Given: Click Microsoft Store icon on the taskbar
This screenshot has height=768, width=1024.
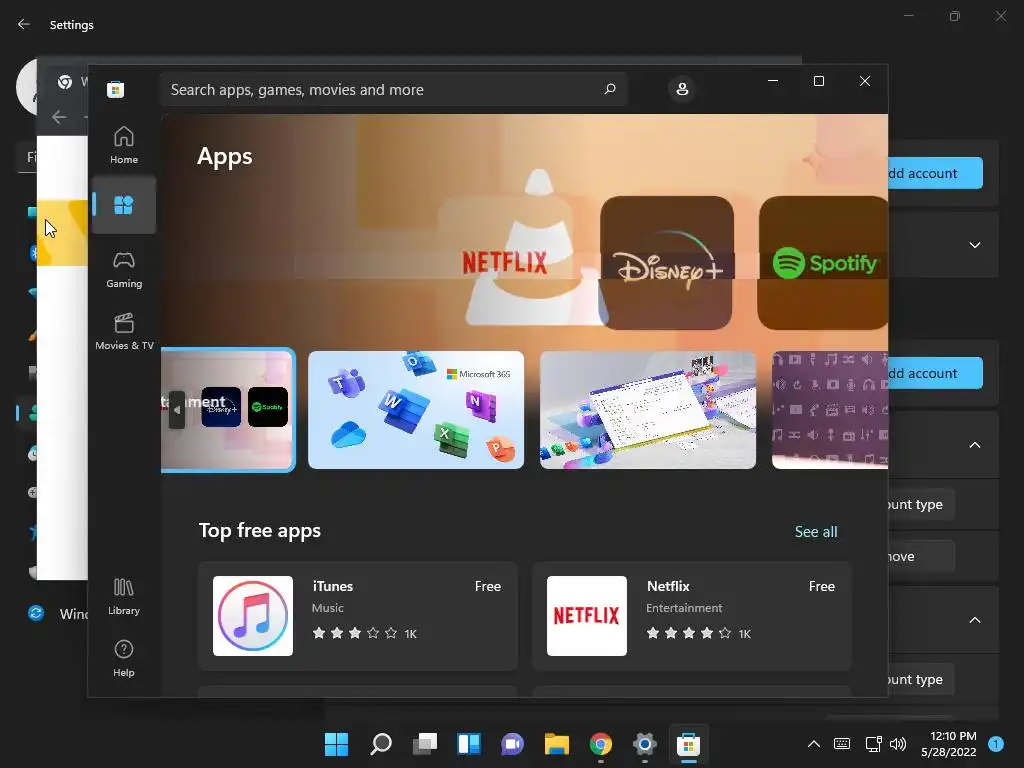Looking at the screenshot, I should point(688,744).
